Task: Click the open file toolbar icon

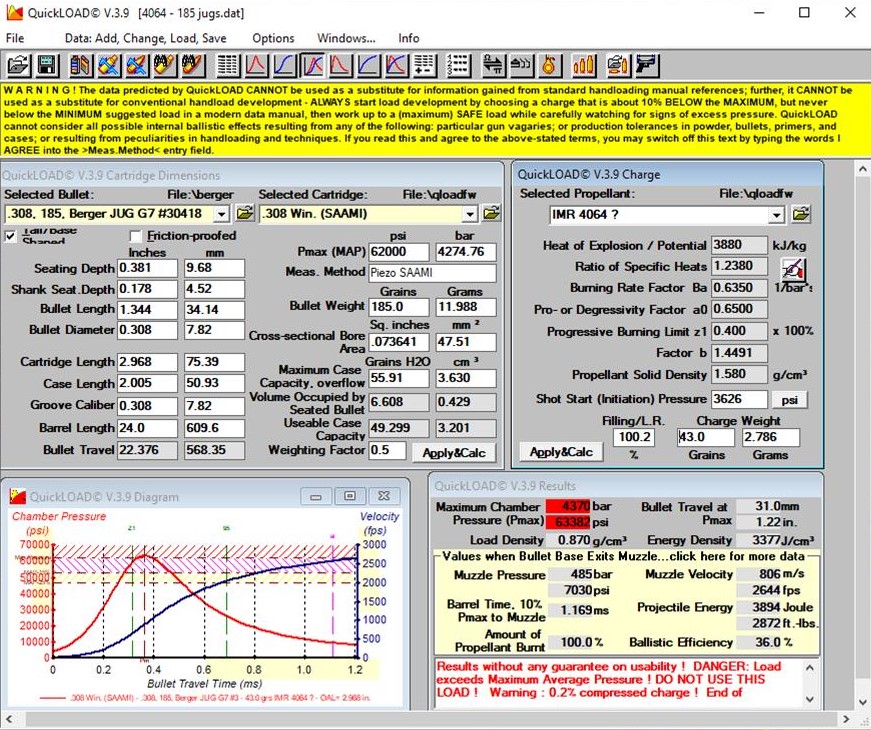Action: coord(18,66)
